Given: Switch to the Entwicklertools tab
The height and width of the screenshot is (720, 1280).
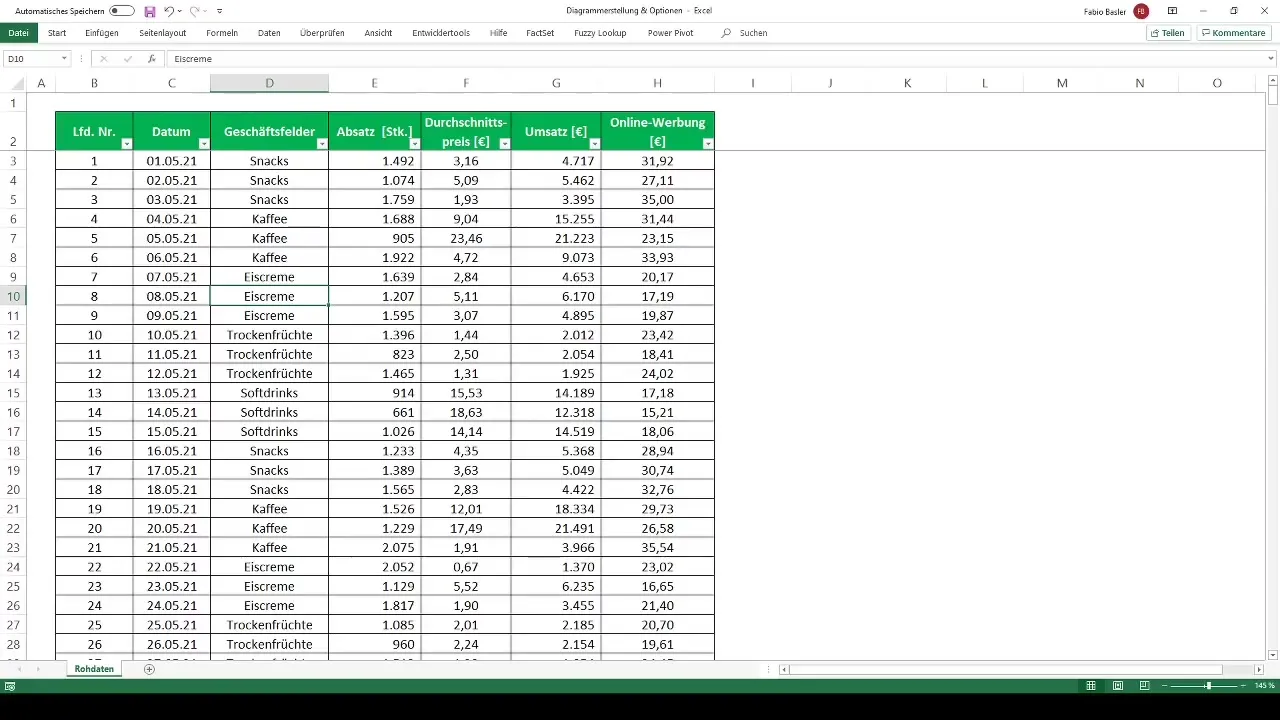Looking at the screenshot, I should (441, 33).
